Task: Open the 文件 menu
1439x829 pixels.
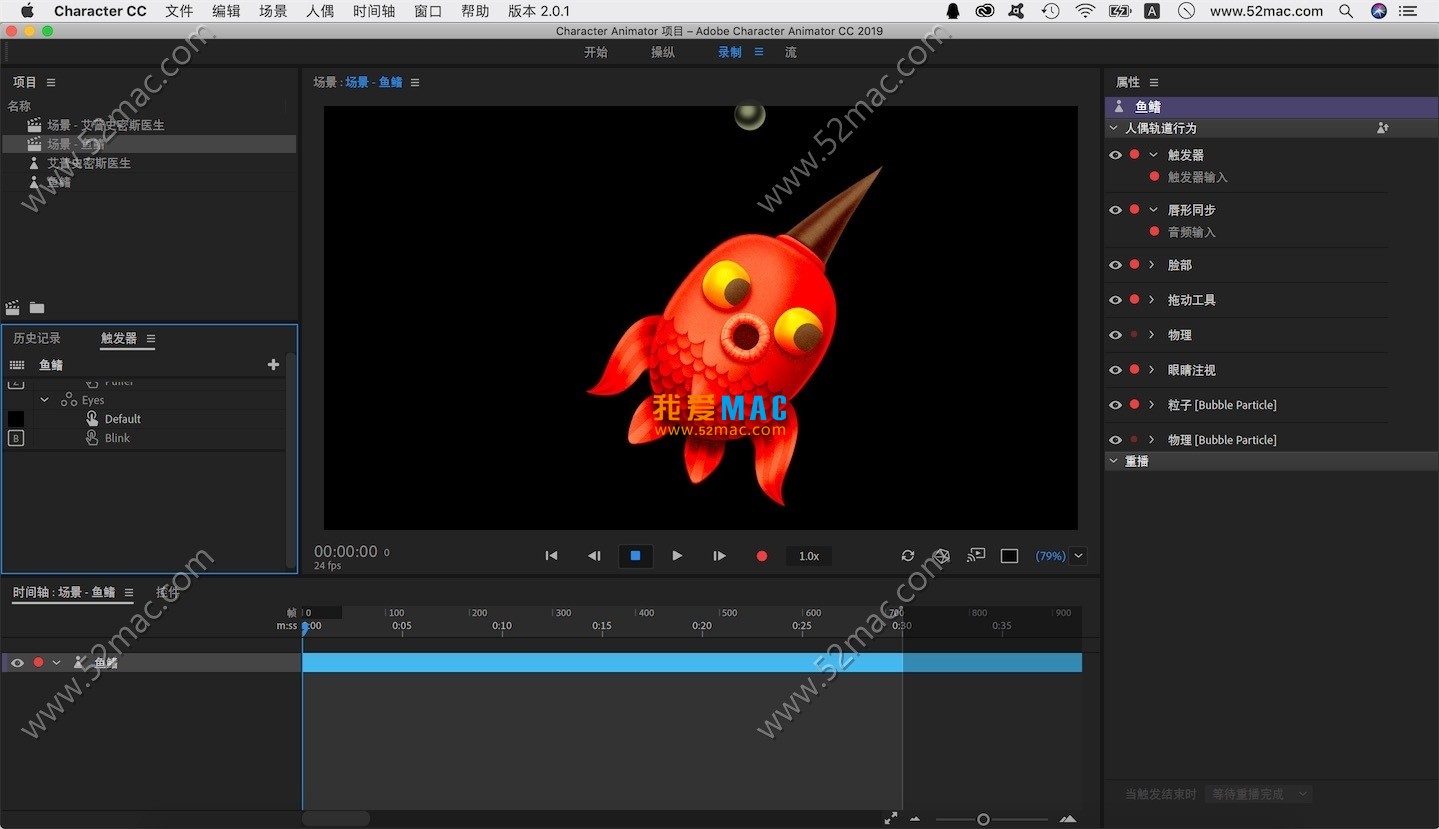Action: (x=179, y=11)
